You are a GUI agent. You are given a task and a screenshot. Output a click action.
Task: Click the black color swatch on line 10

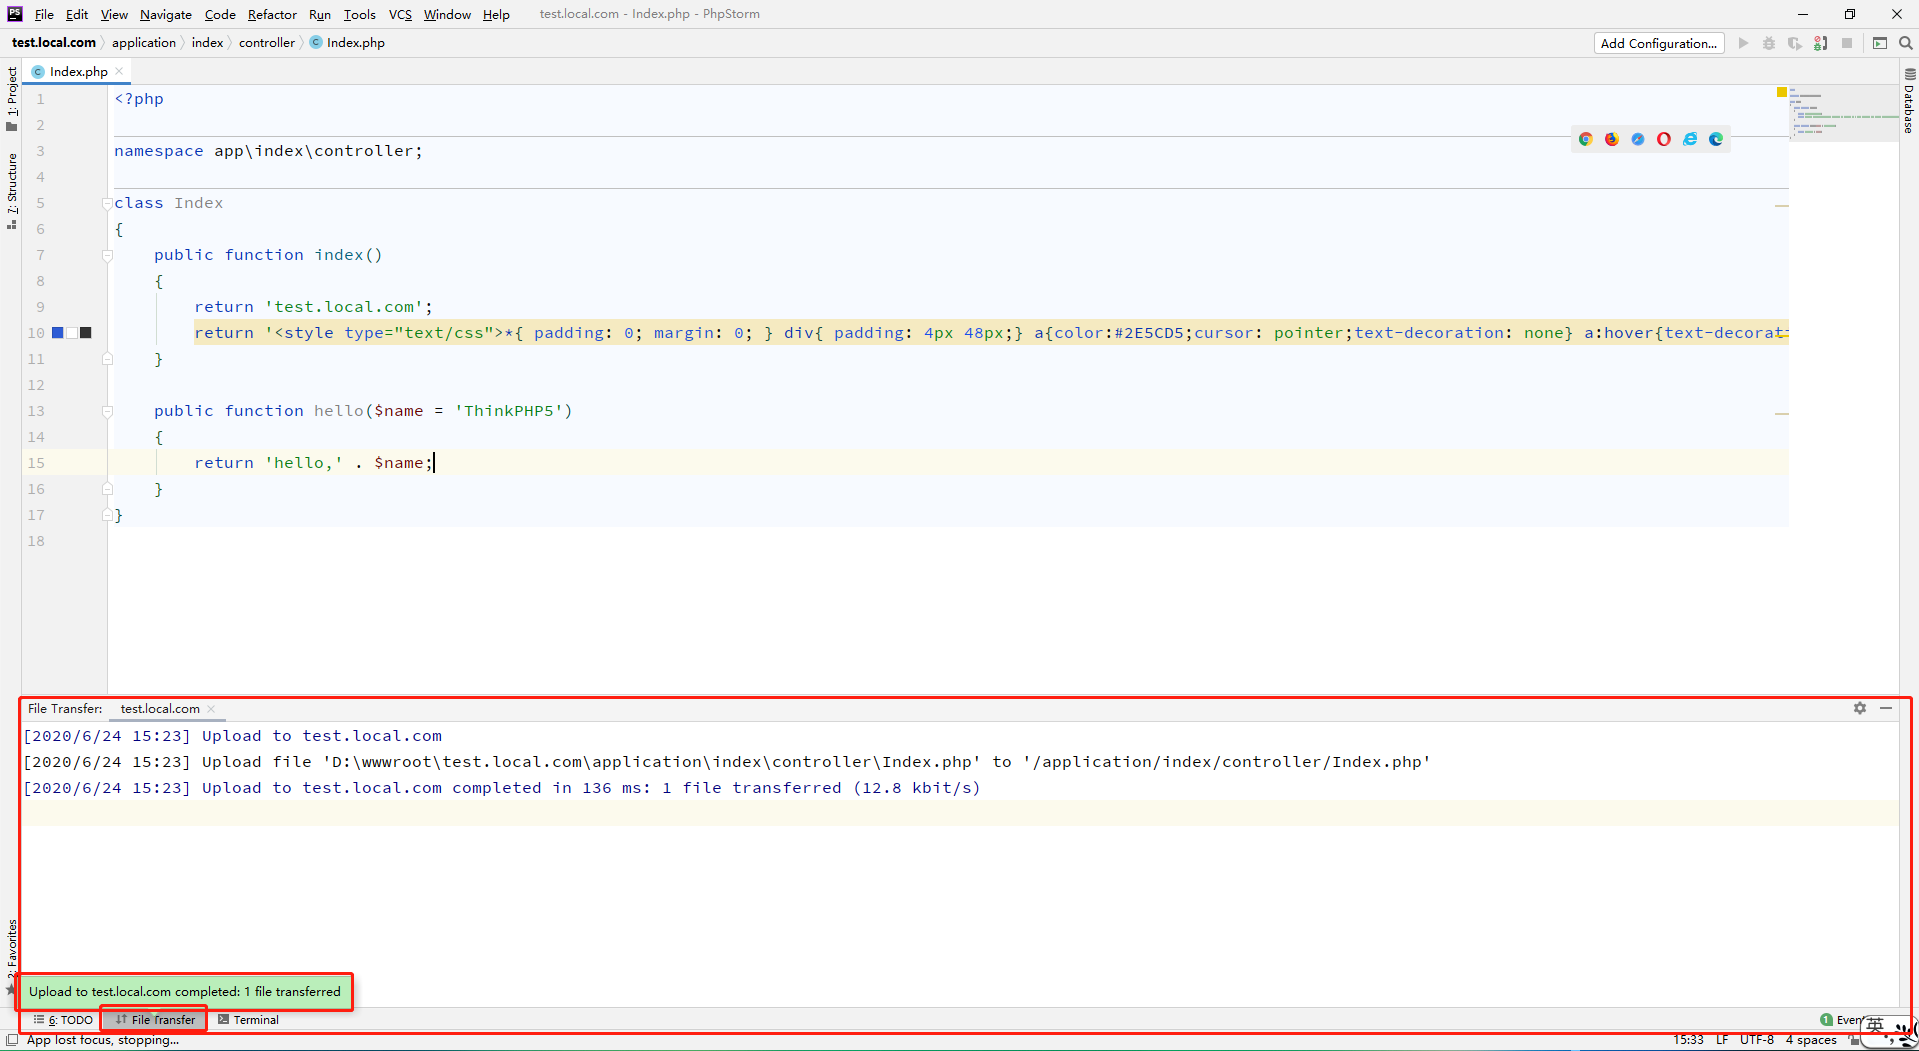[x=86, y=333]
